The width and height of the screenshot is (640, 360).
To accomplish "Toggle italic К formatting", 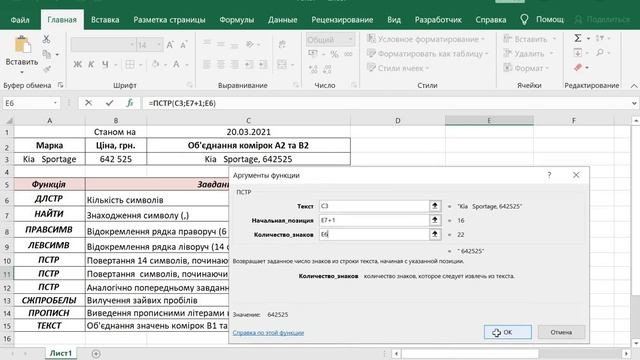I will point(91,64).
